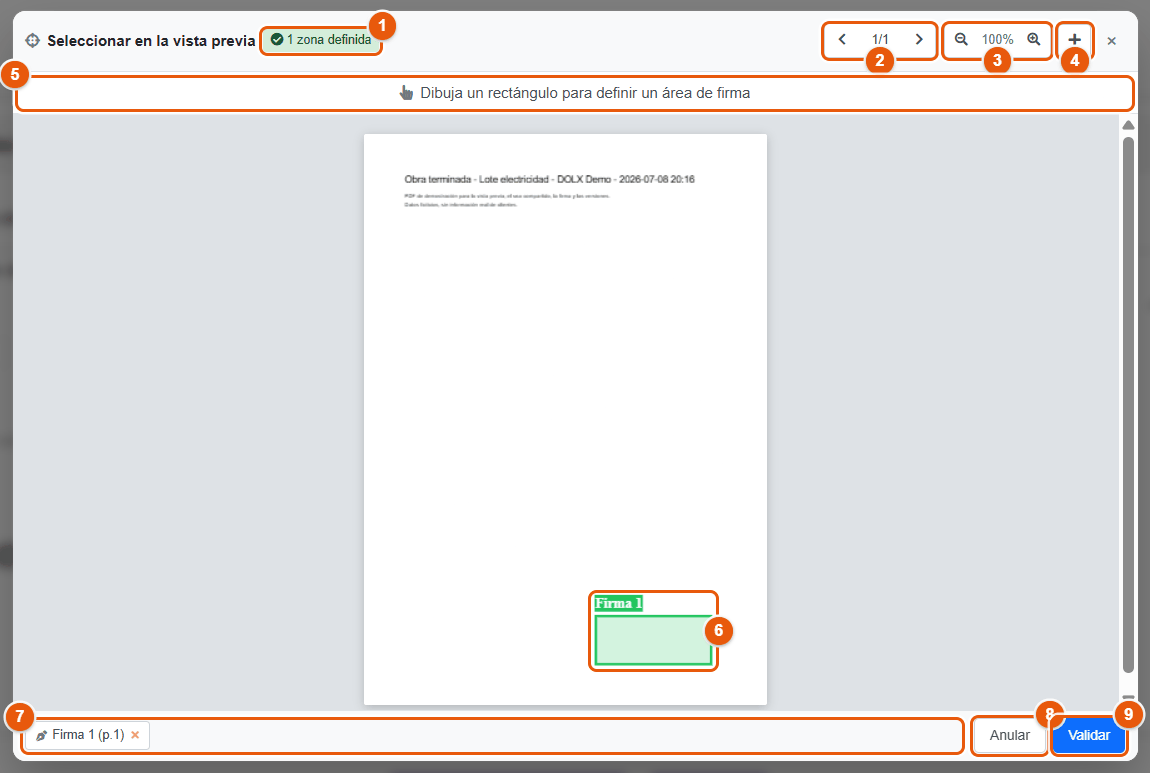Close the preview selection dialog
Viewport: 1150px width, 773px height.
[x=1112, y=41]
